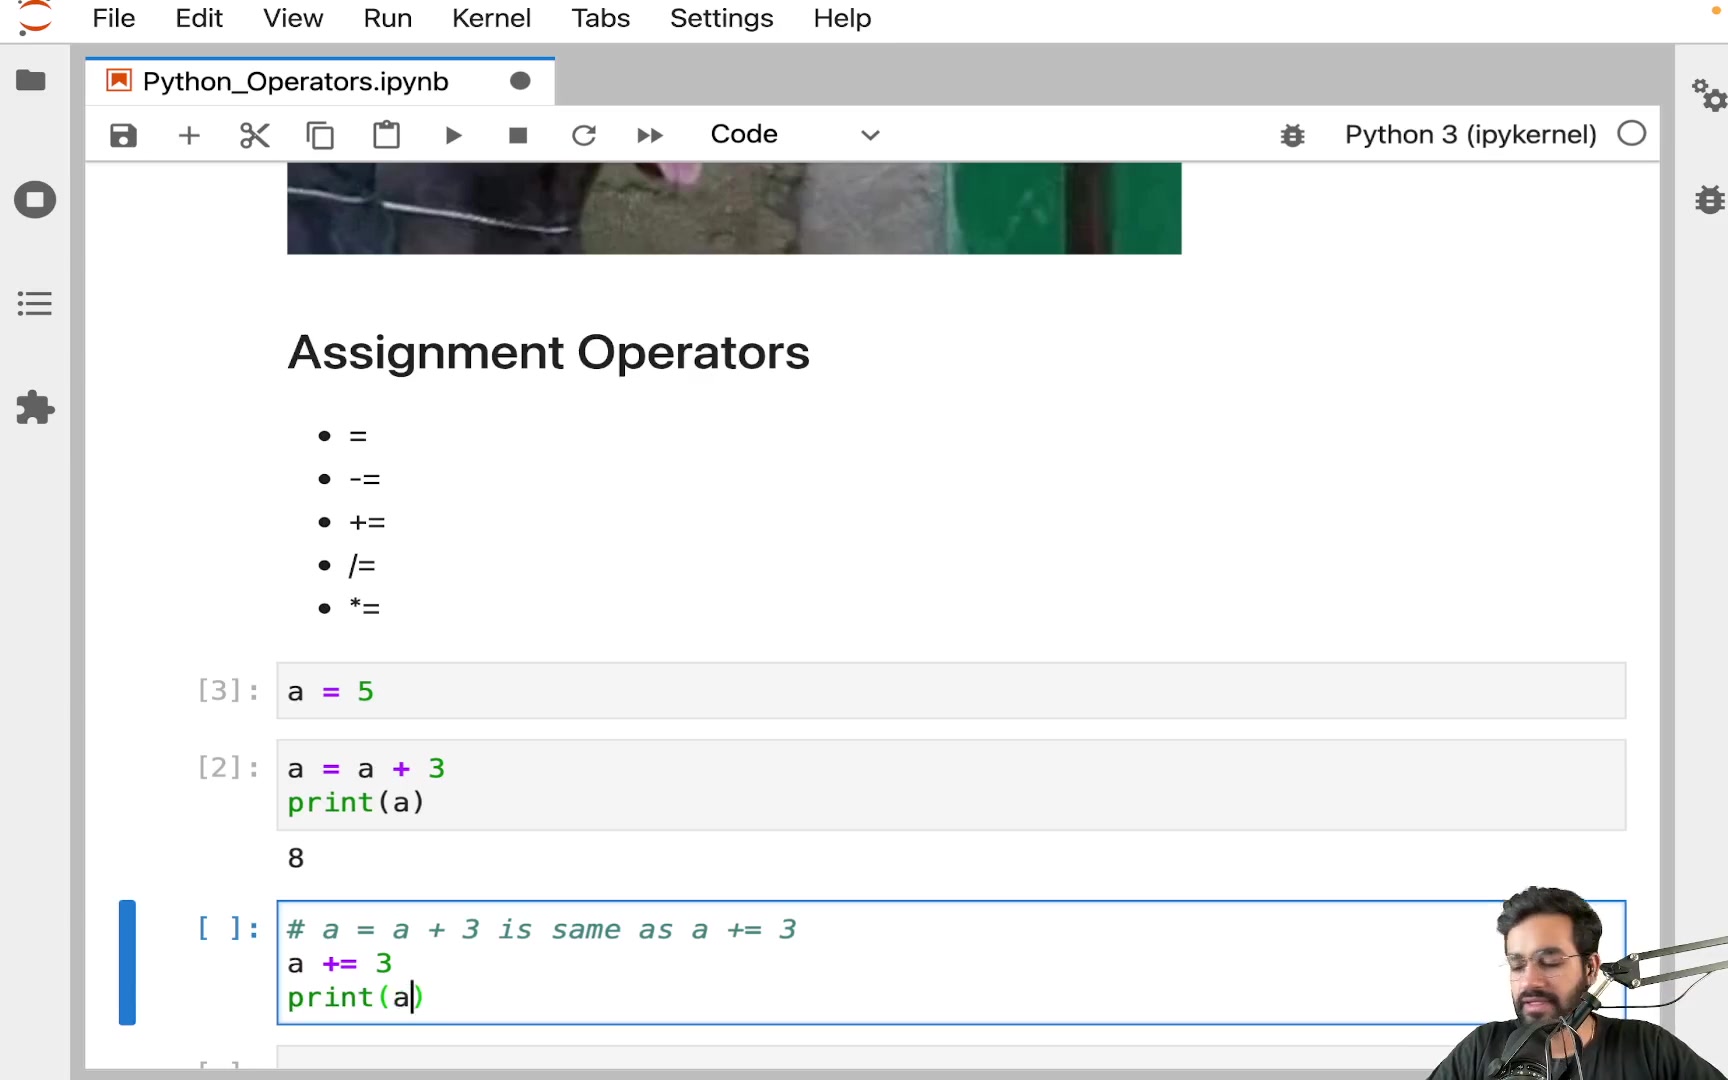The height and width of the screenshot is (1080, 1728).
Task: Open the extension manager puzzle icon
Action: click(34, 407)
